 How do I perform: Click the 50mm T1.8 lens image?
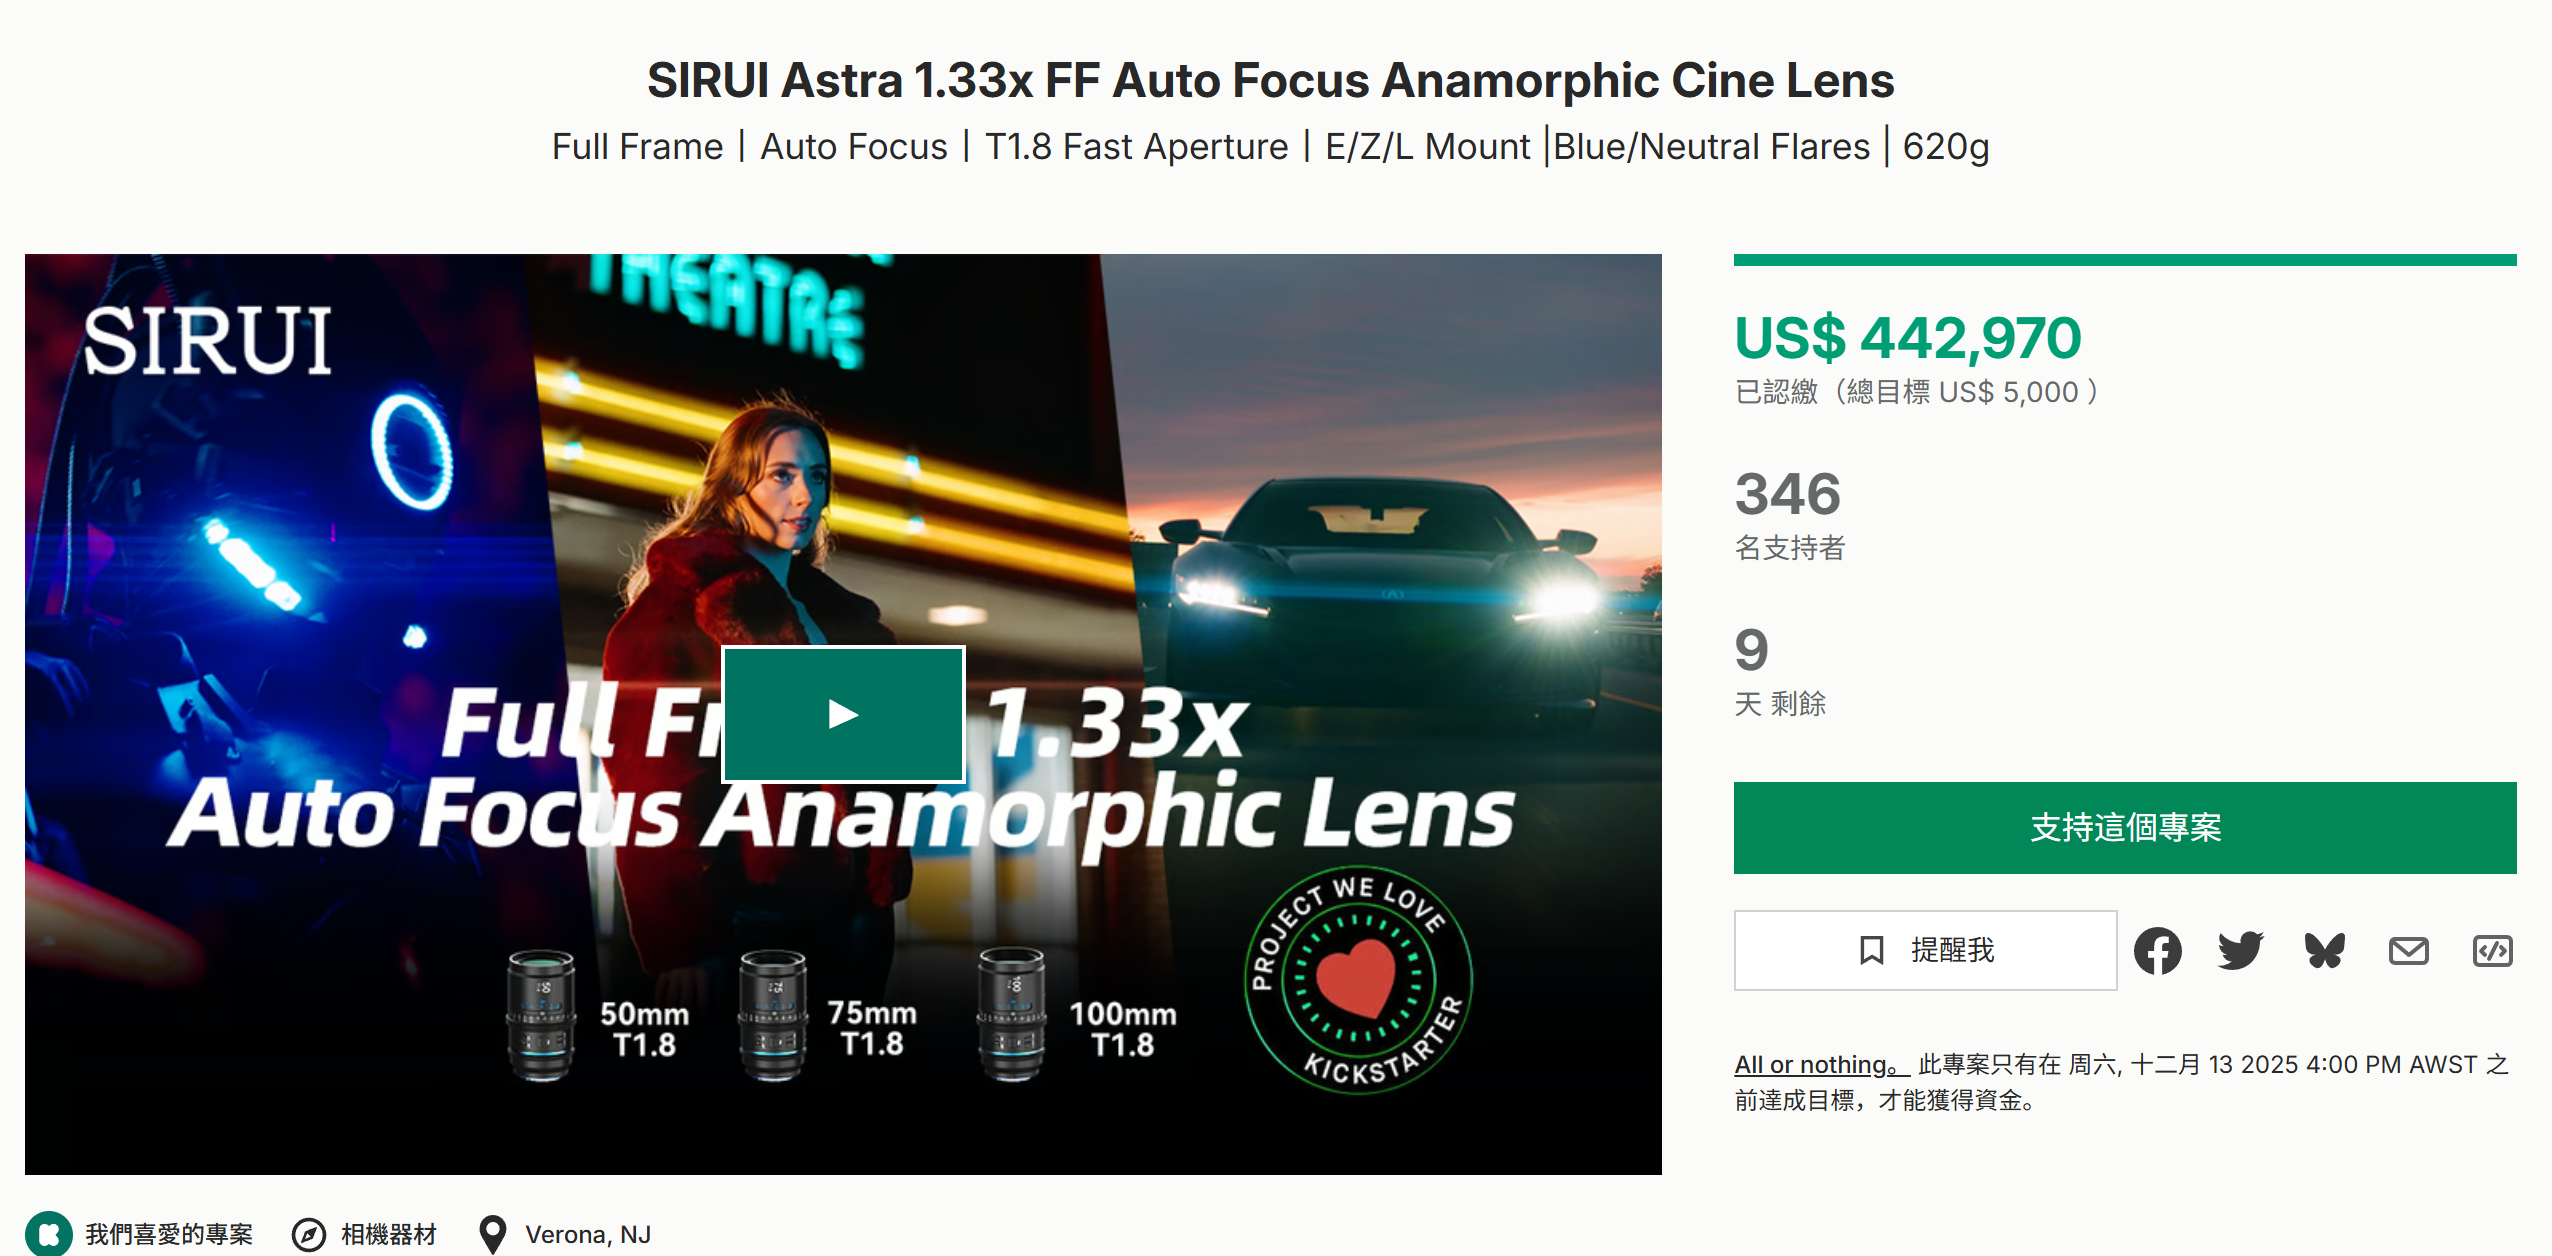click(x=541, y=1015)
